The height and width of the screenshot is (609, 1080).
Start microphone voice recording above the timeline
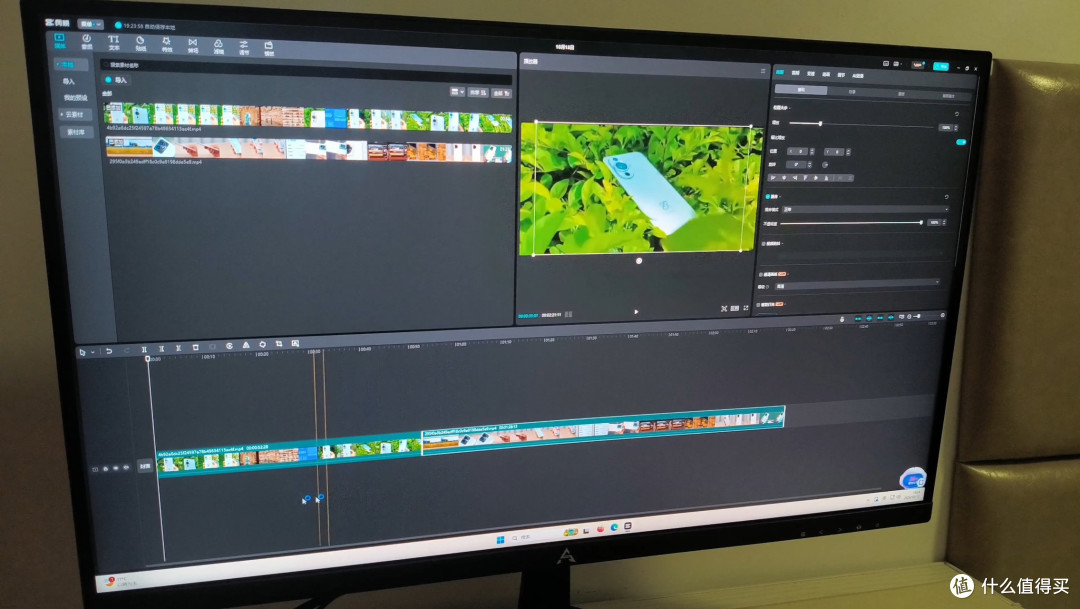tap(842, 320)
